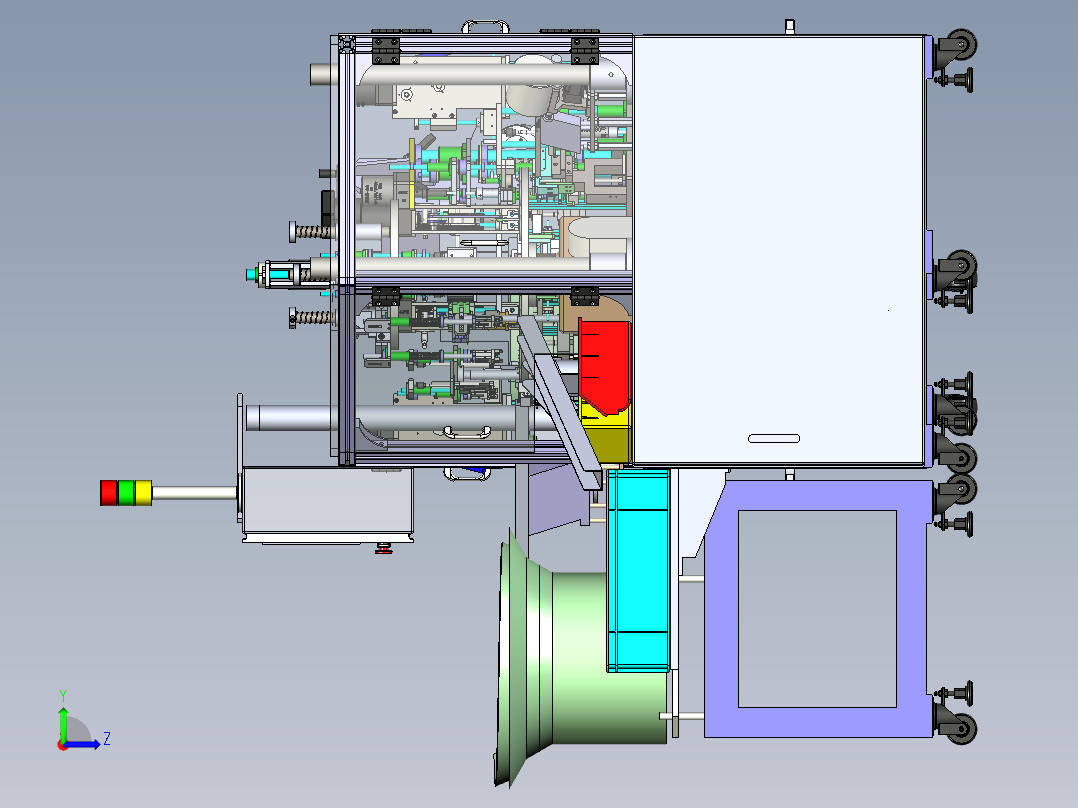1078x808 pixels.
Task: Select the gray control box beside the signal tower
Action: (327, 503)
